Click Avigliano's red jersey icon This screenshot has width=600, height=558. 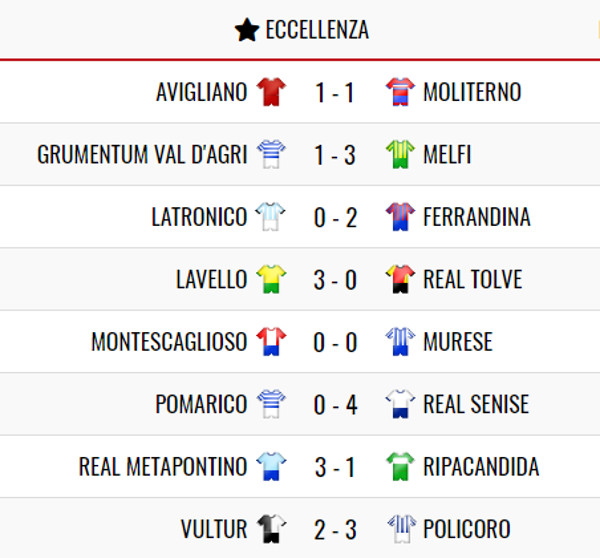click(271, 92)
